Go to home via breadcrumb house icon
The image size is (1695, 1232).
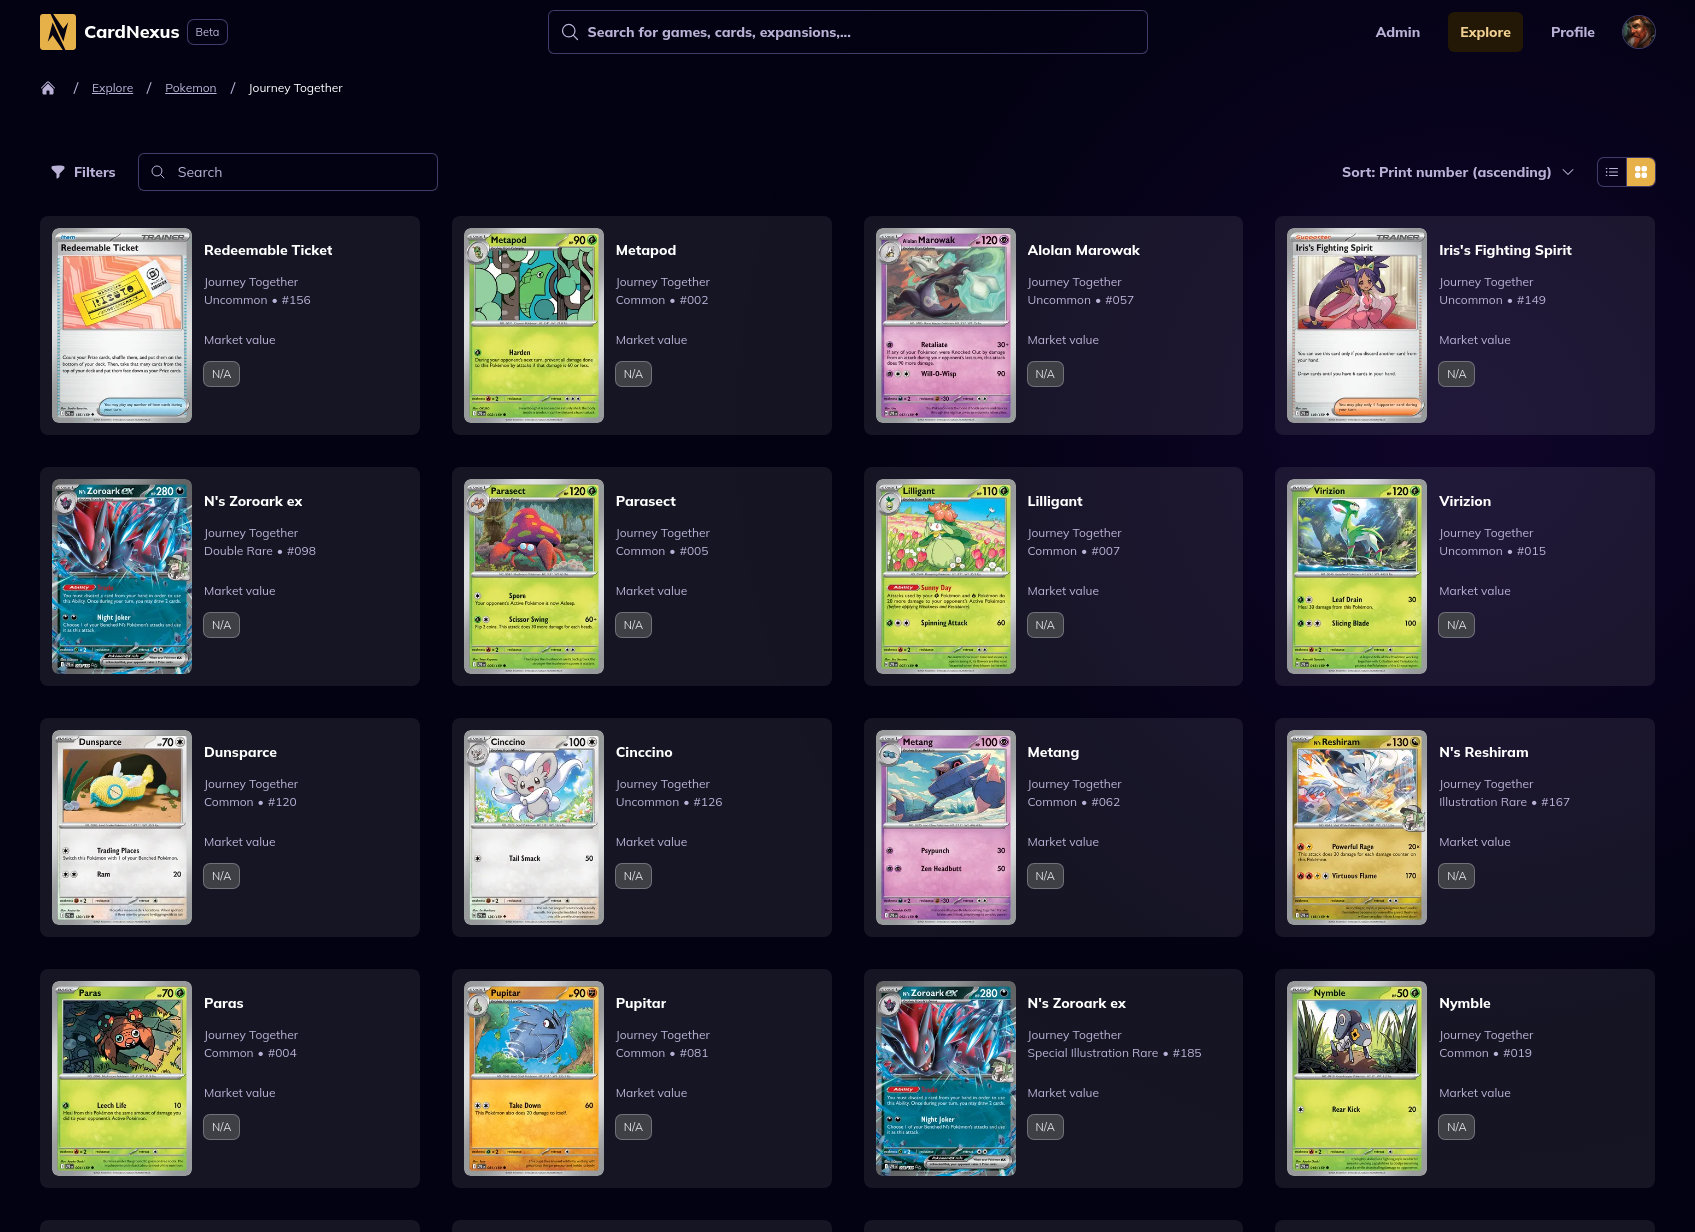point(48,88)
